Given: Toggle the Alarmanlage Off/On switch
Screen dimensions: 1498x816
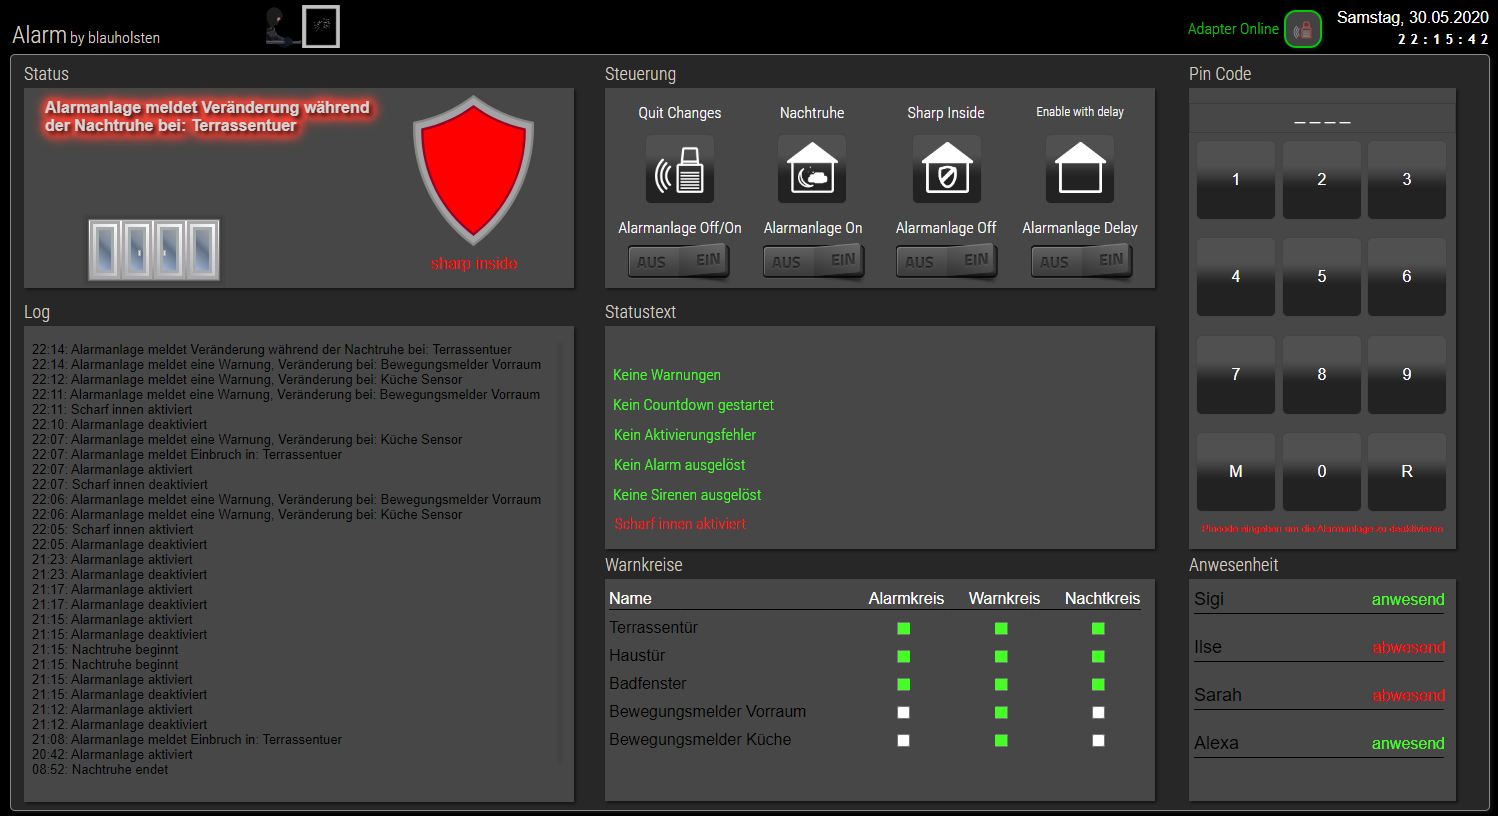Looking at the screenshot, I should coord(680,261).
